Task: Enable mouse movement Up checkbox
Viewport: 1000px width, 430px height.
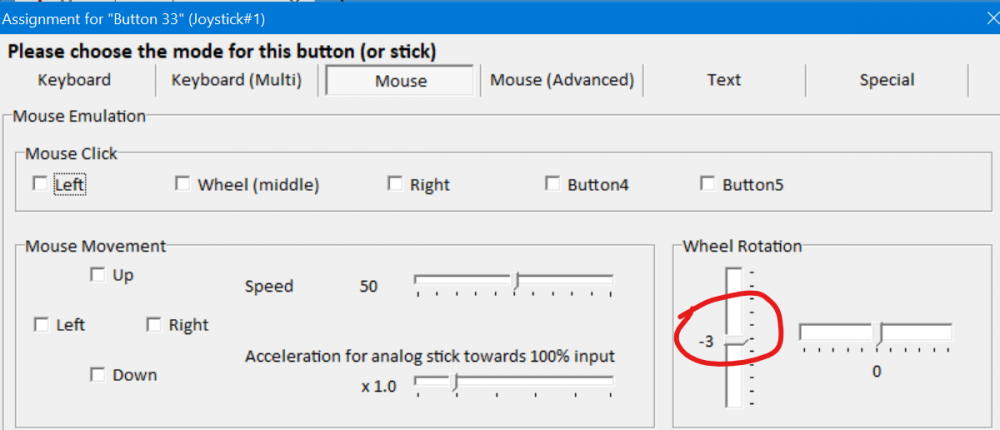Action: [x=98, y=275]
